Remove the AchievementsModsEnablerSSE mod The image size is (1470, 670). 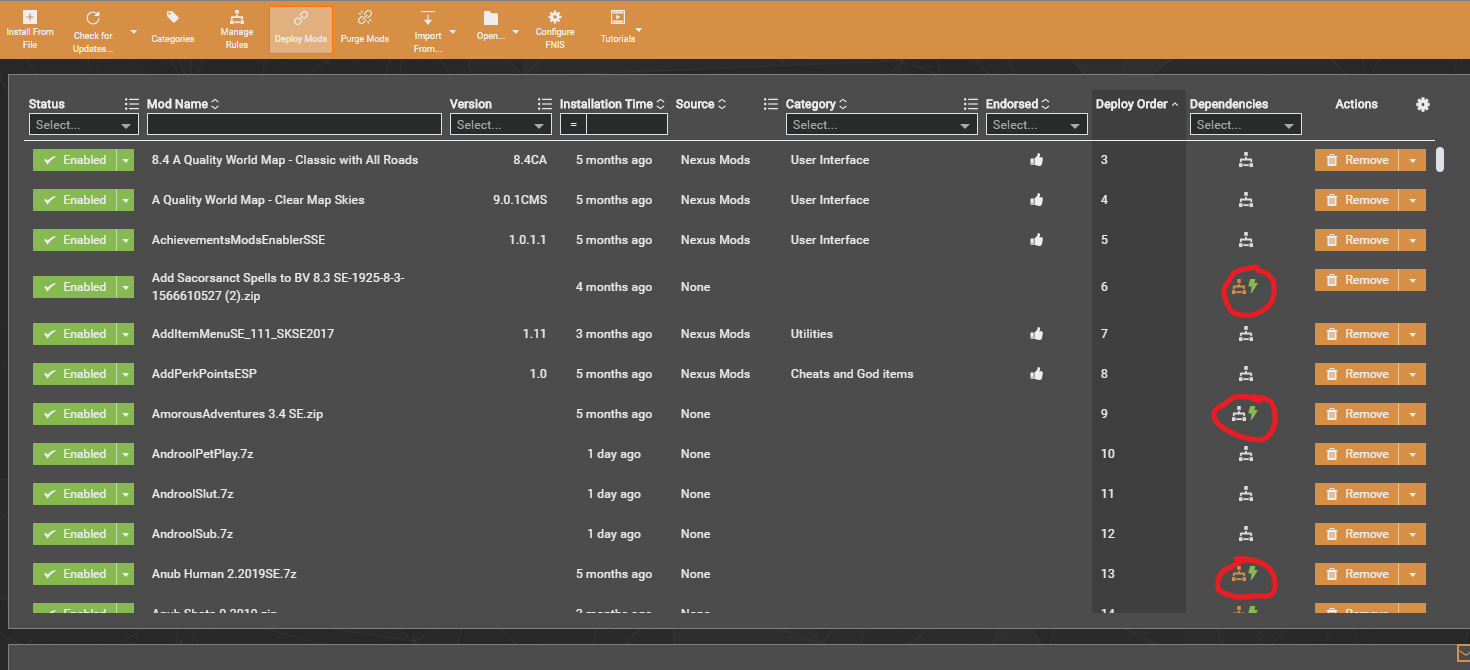coord(1357,240)
